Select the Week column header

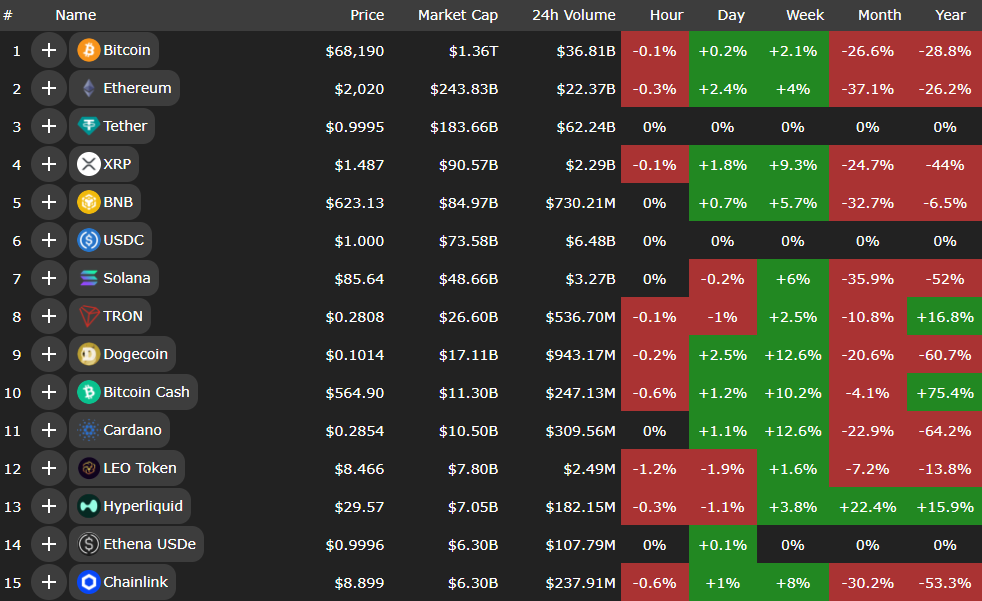tap(792, 15)
